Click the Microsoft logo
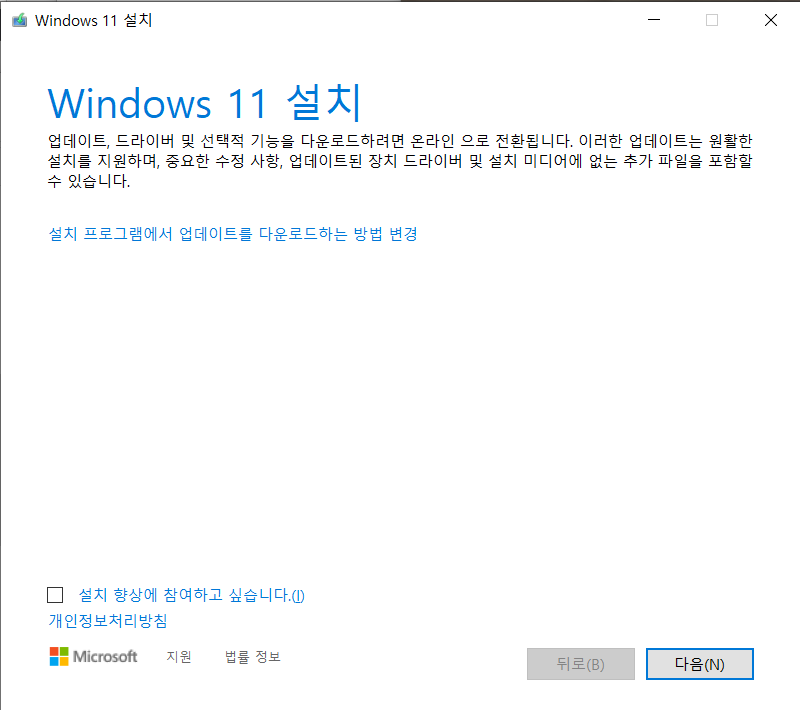The width and height of the screenshot is (800, 710). [x=93, y=656]
